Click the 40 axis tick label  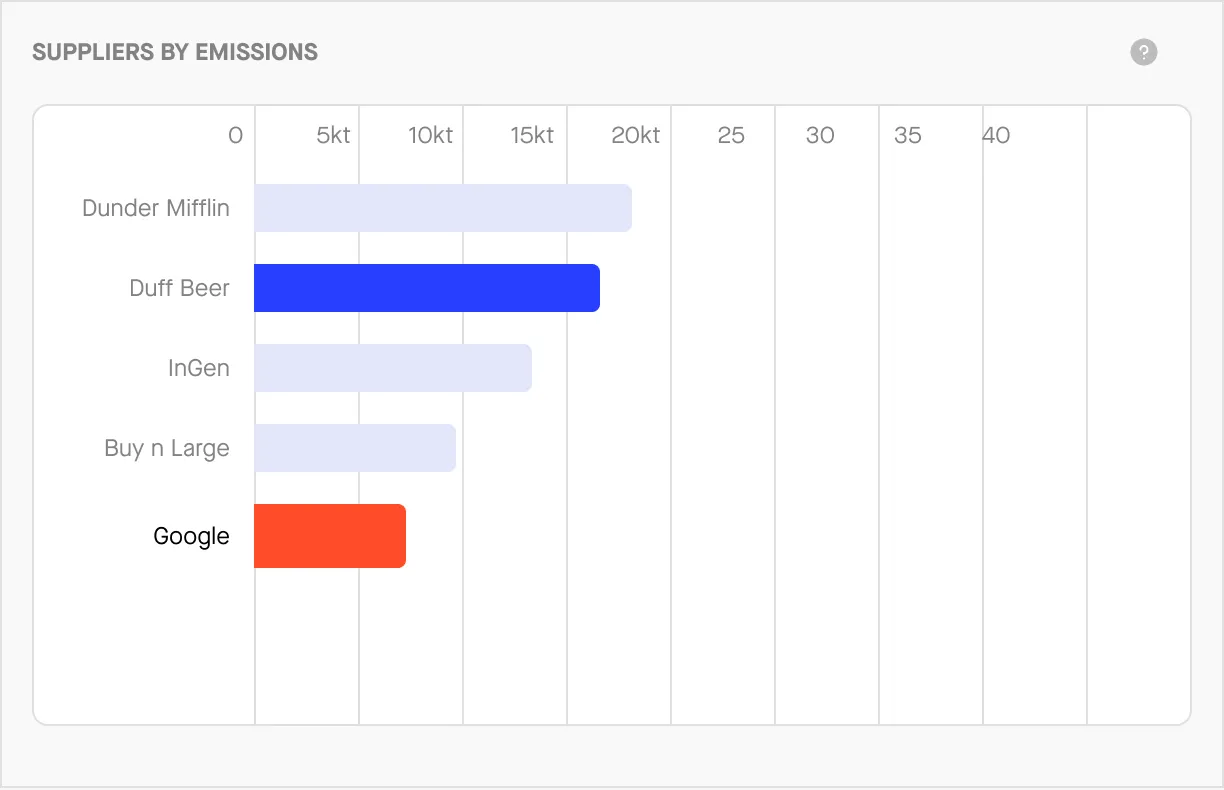coord(996,135)
